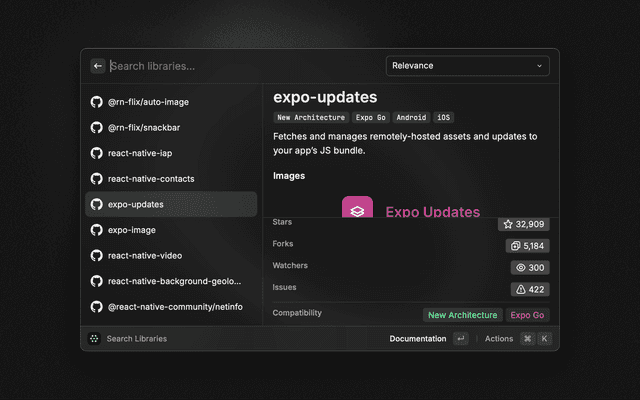Click the star count badge 32,909
This screenshot has width=640, height=400.
coord(524,224)
